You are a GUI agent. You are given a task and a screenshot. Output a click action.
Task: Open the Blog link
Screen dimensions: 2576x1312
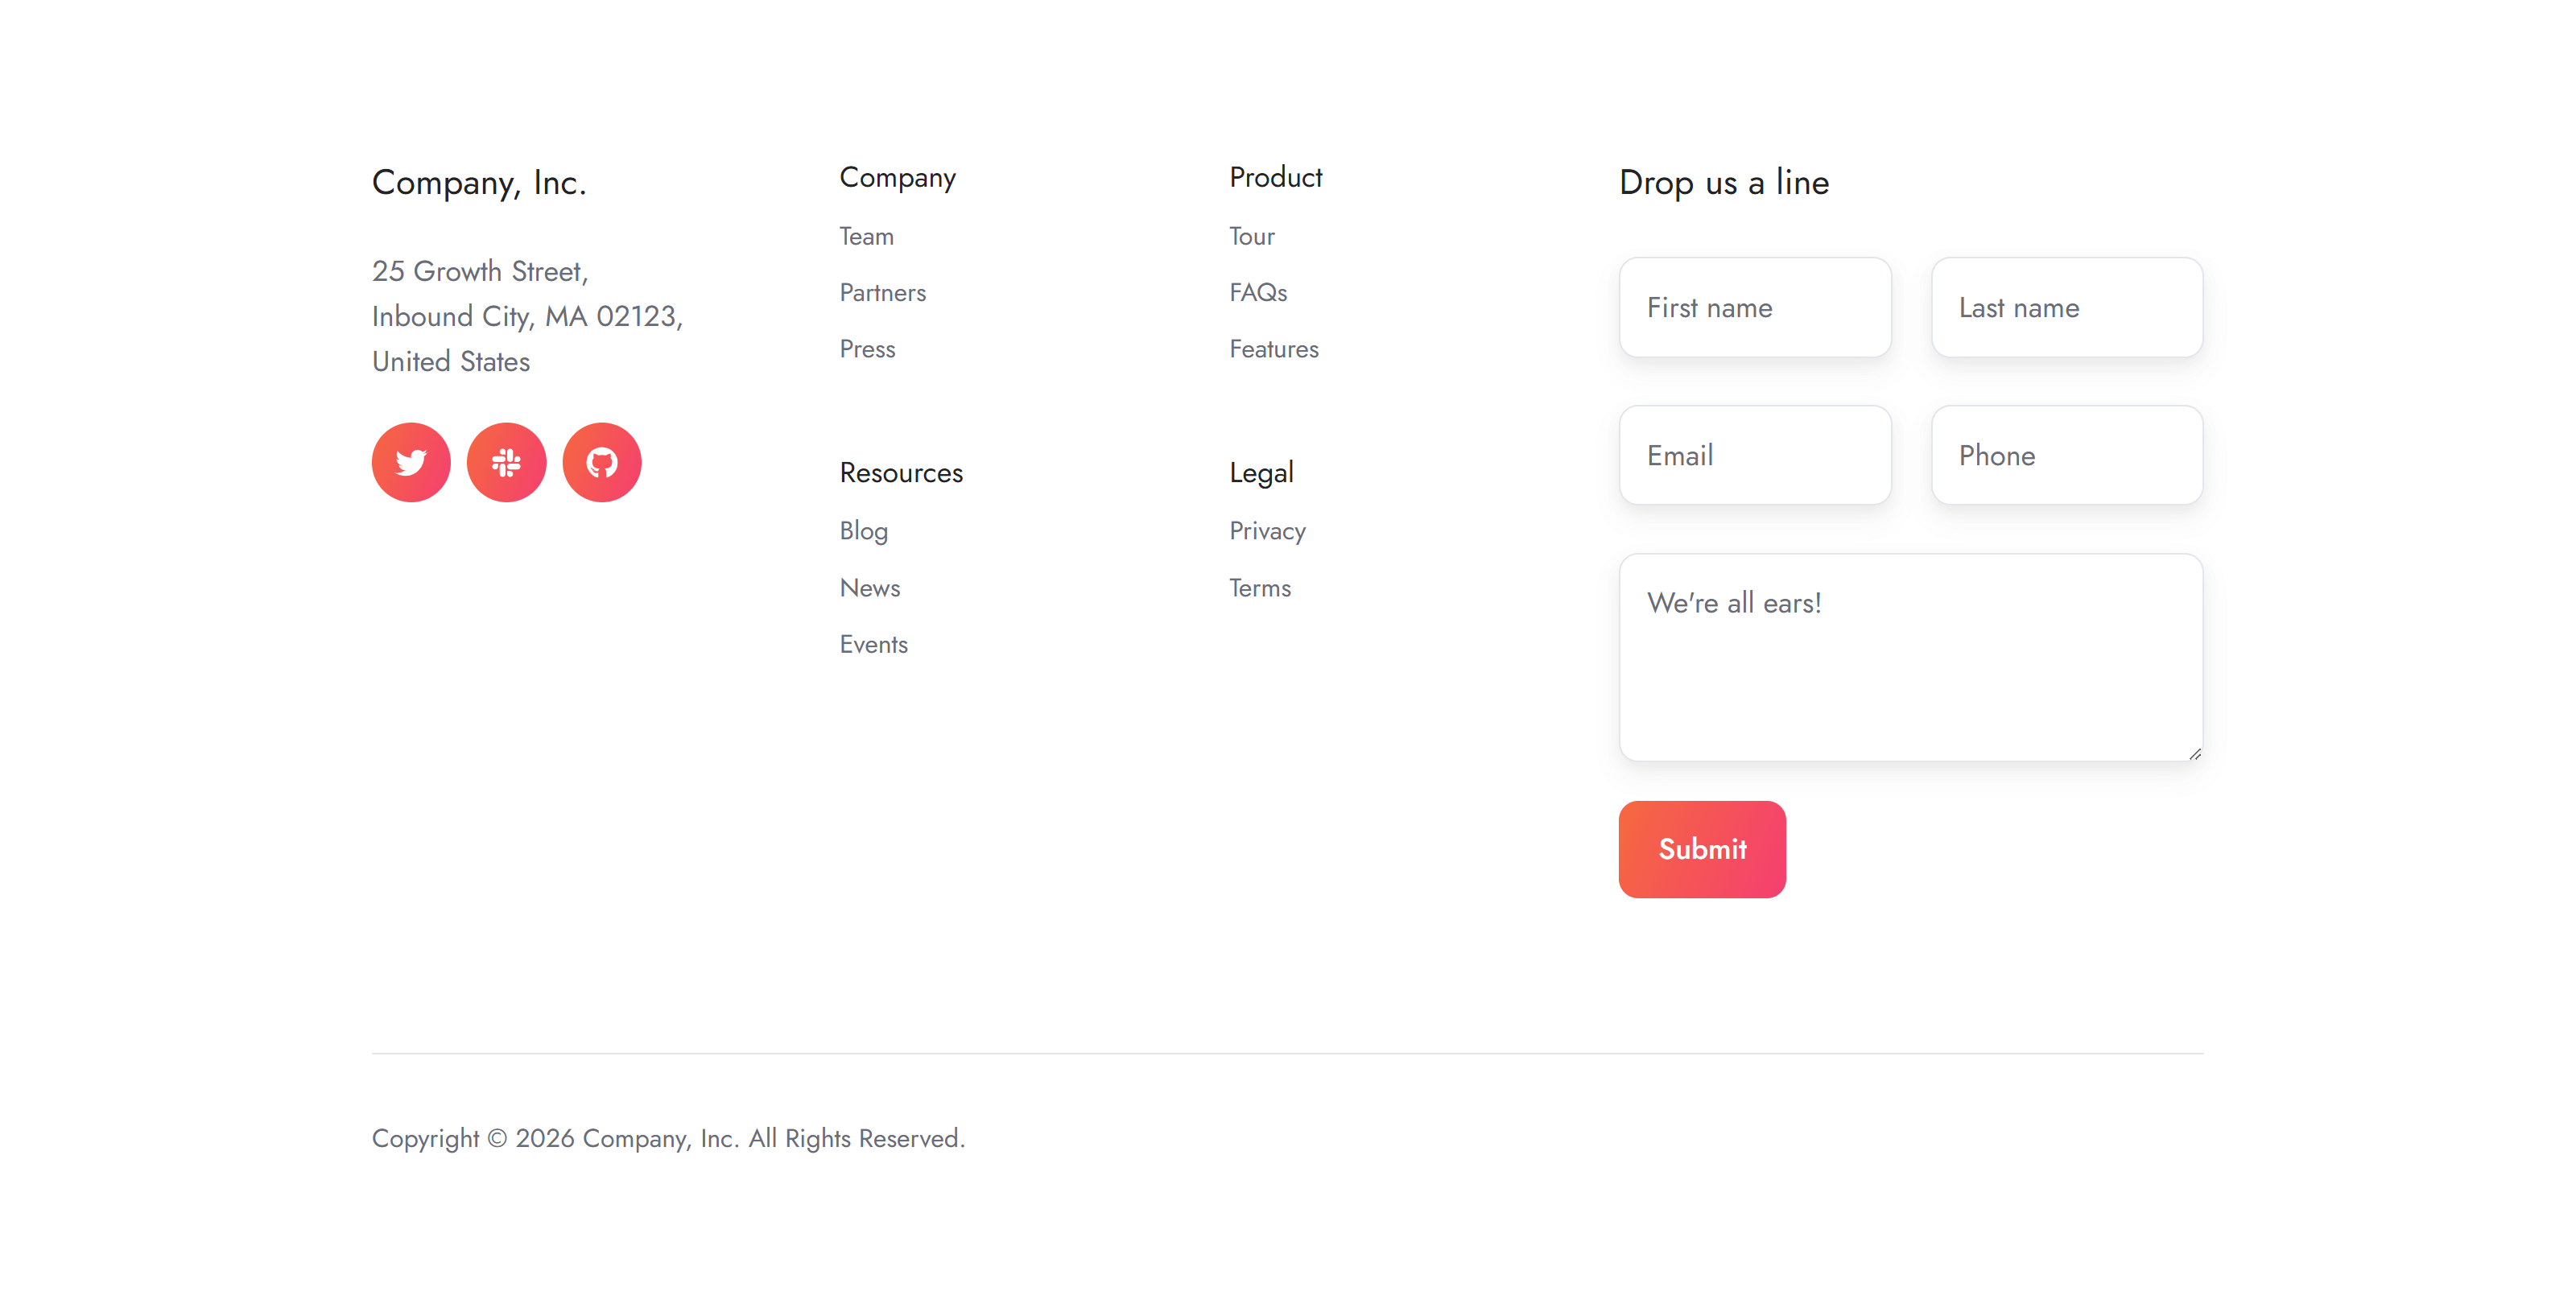tap(863, 531)
